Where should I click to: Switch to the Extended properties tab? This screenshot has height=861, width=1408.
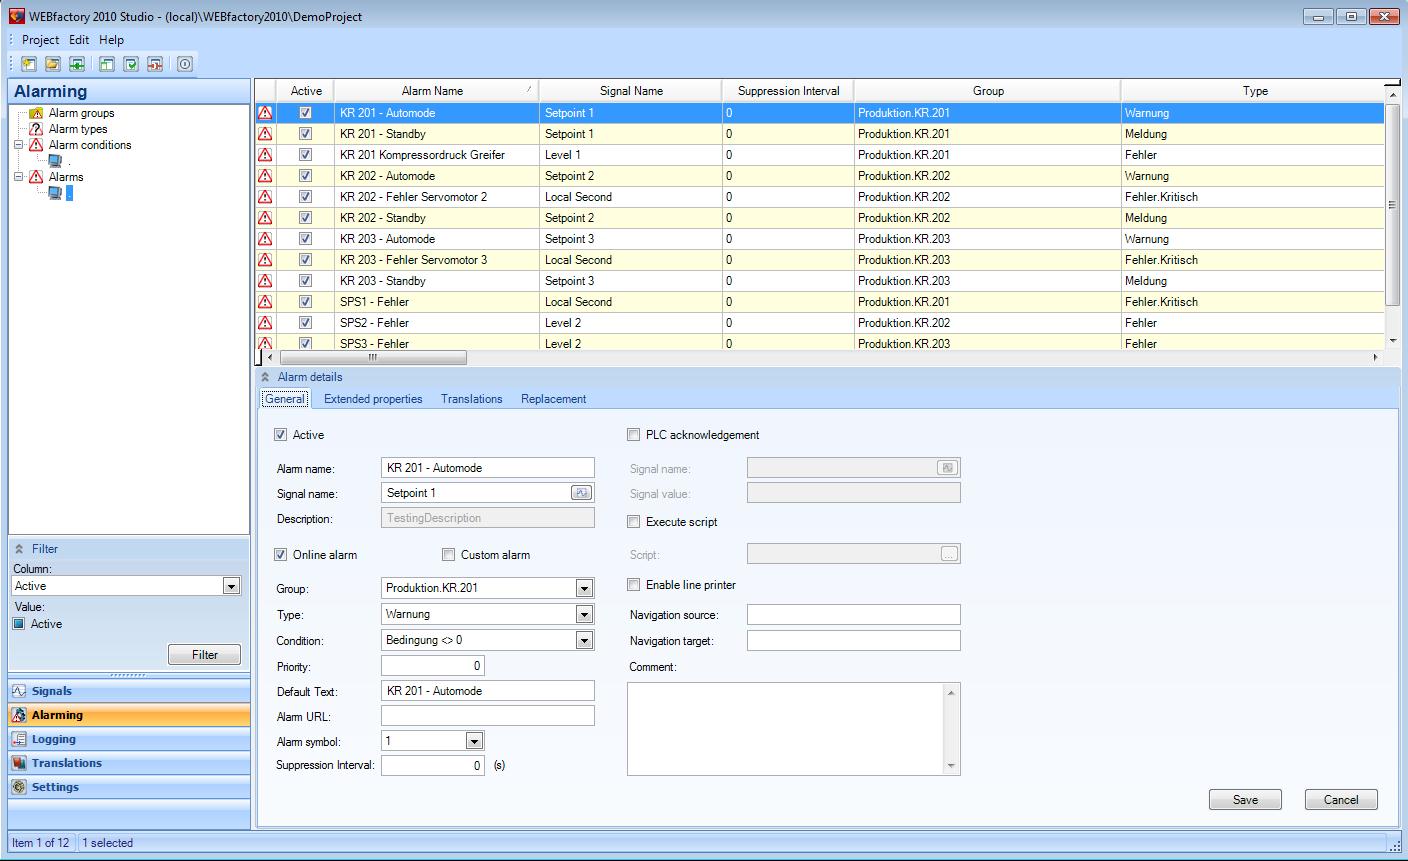click(373, 399)
